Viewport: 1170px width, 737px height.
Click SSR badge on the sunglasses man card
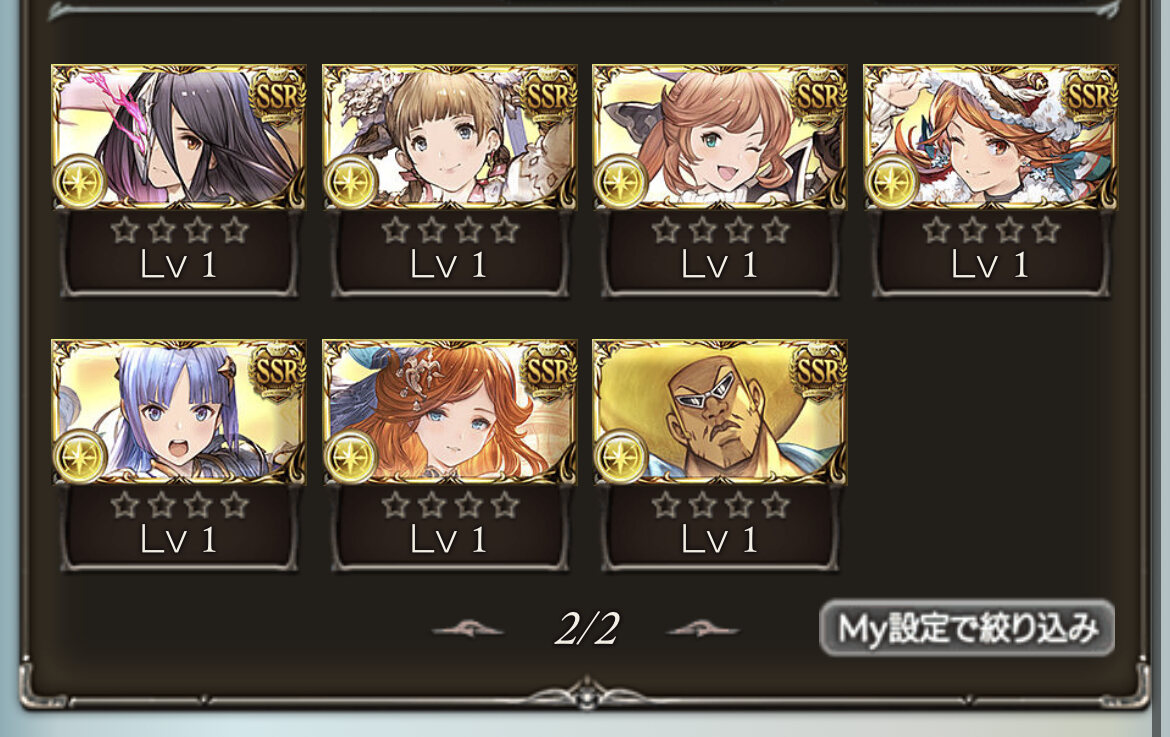pyautogui.click(x=819, y=371)
